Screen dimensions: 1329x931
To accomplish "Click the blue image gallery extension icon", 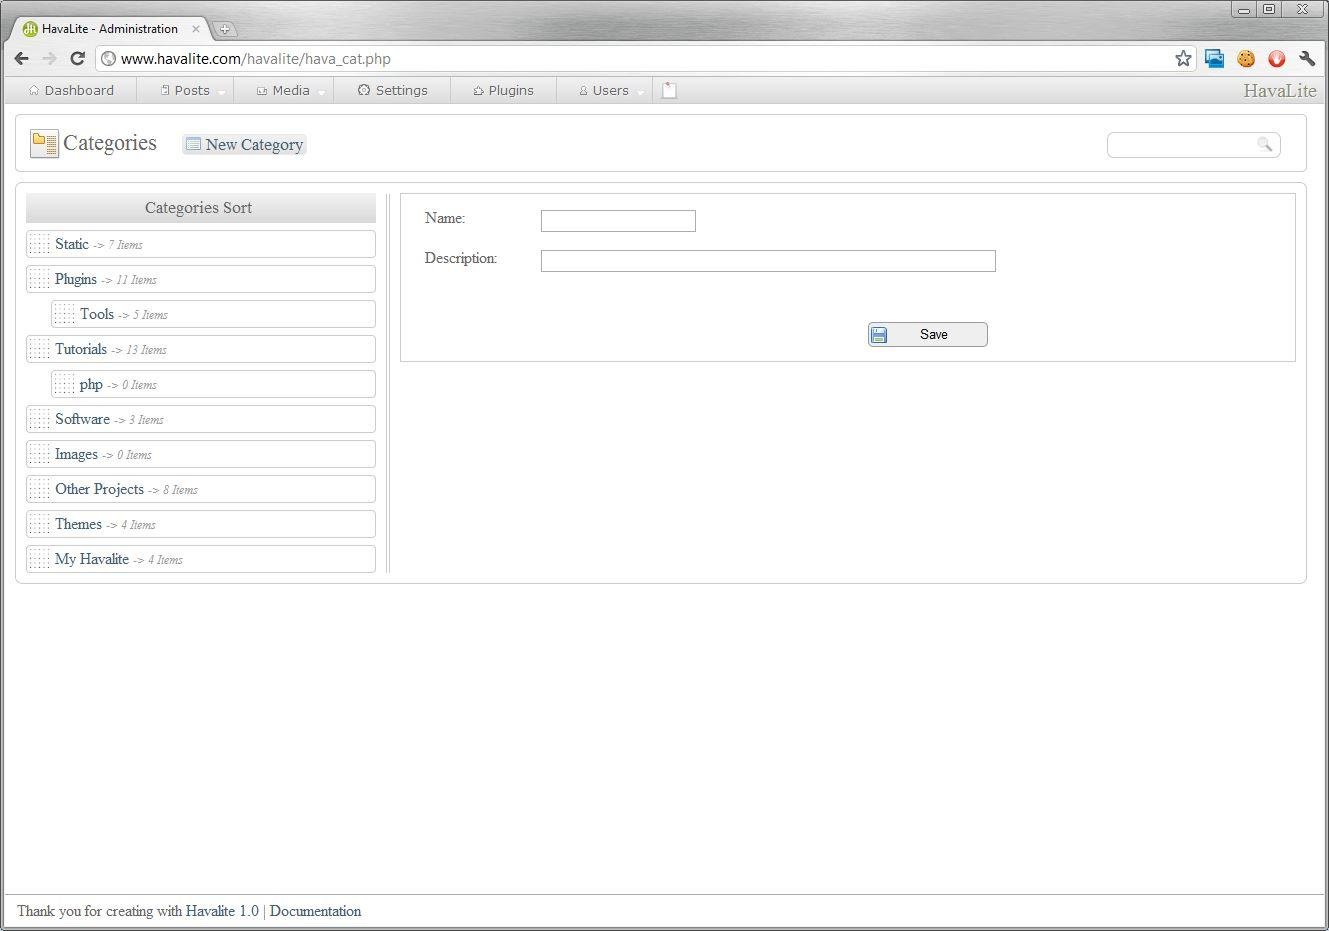I will tap(1214, 59).
